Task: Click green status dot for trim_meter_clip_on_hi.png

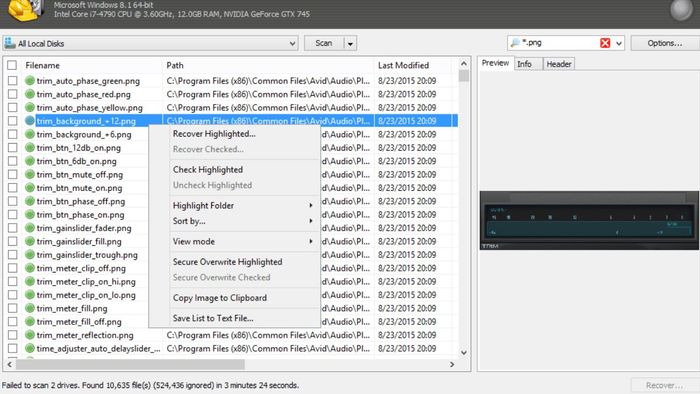Action: click(30, 282)
